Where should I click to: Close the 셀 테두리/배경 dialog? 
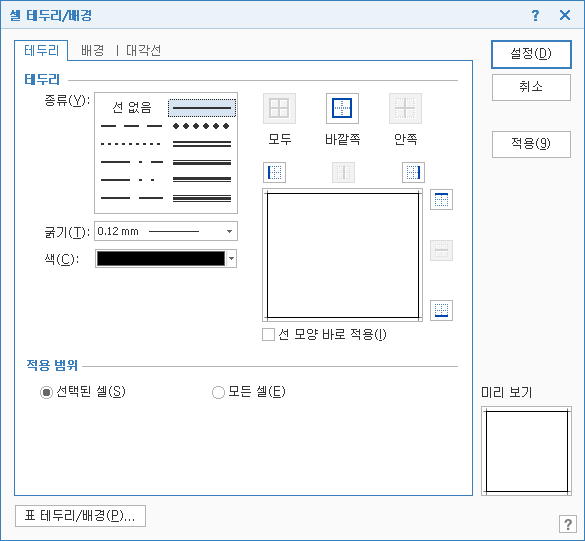point(565,15)
